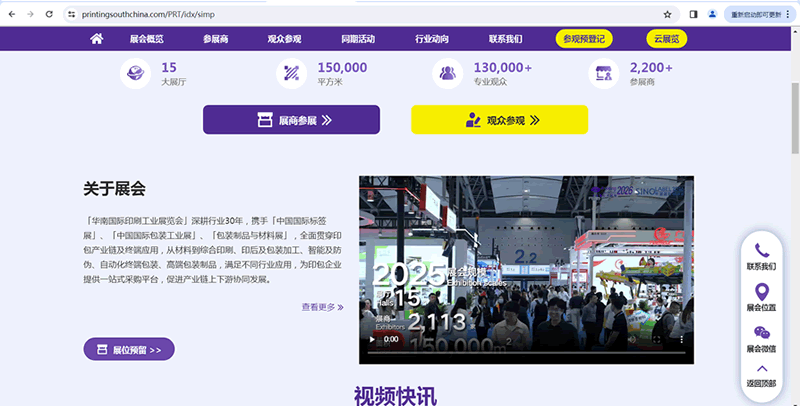This screenshot has height=406, width=800.
Task: Open the 展会位置 map pin icon
Action: 762,292
